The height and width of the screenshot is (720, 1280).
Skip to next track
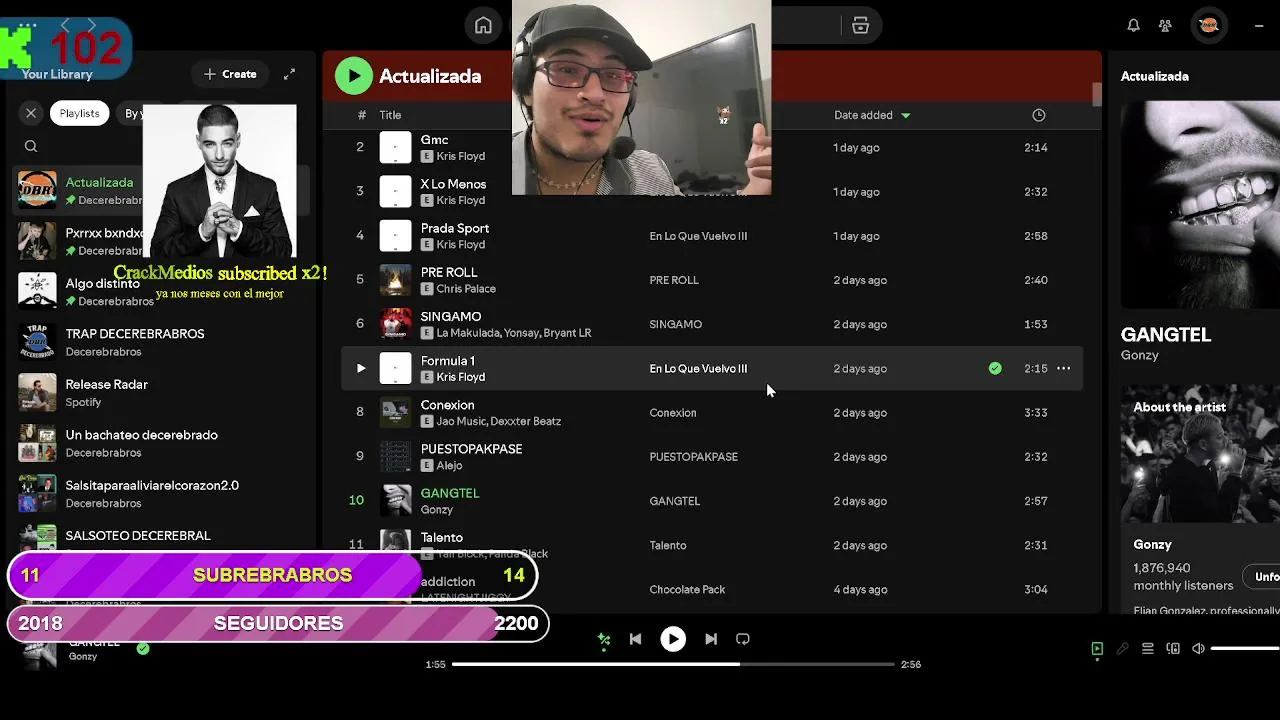(x=711, y=639)
